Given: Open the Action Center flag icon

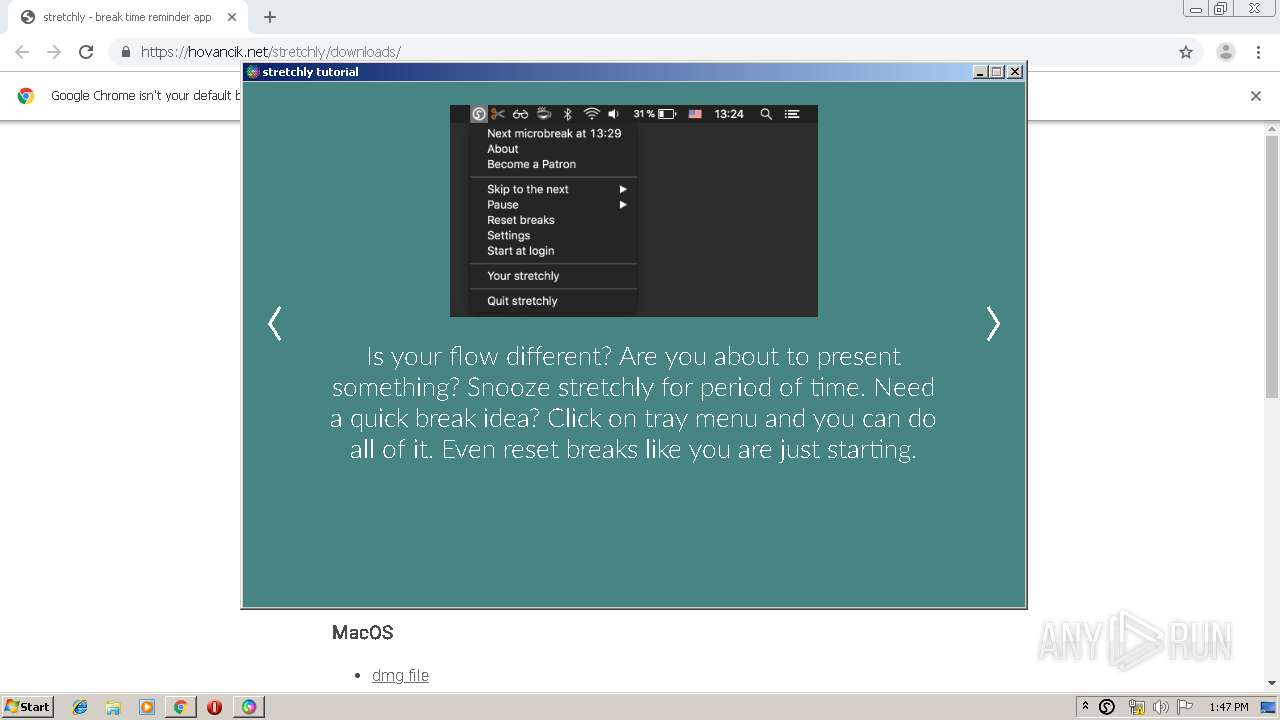Looking at the screenshot, I should pos(1185,707).
